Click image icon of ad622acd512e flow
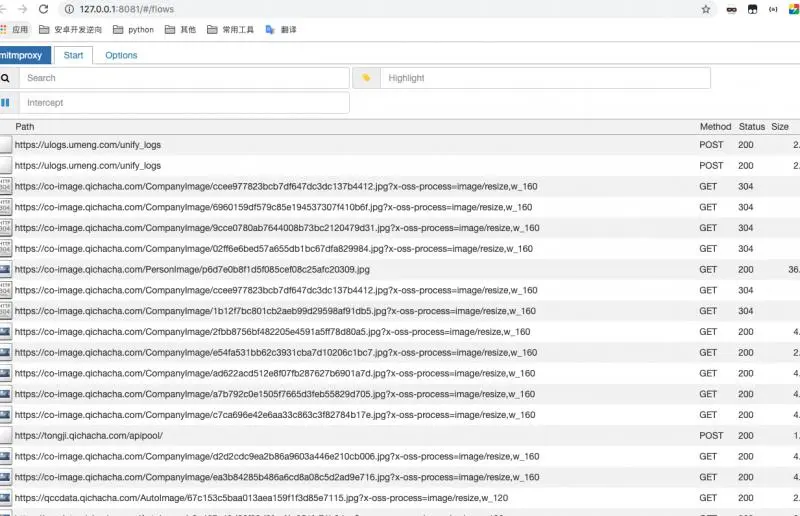The image size is (800, 516). click(5, 373)
